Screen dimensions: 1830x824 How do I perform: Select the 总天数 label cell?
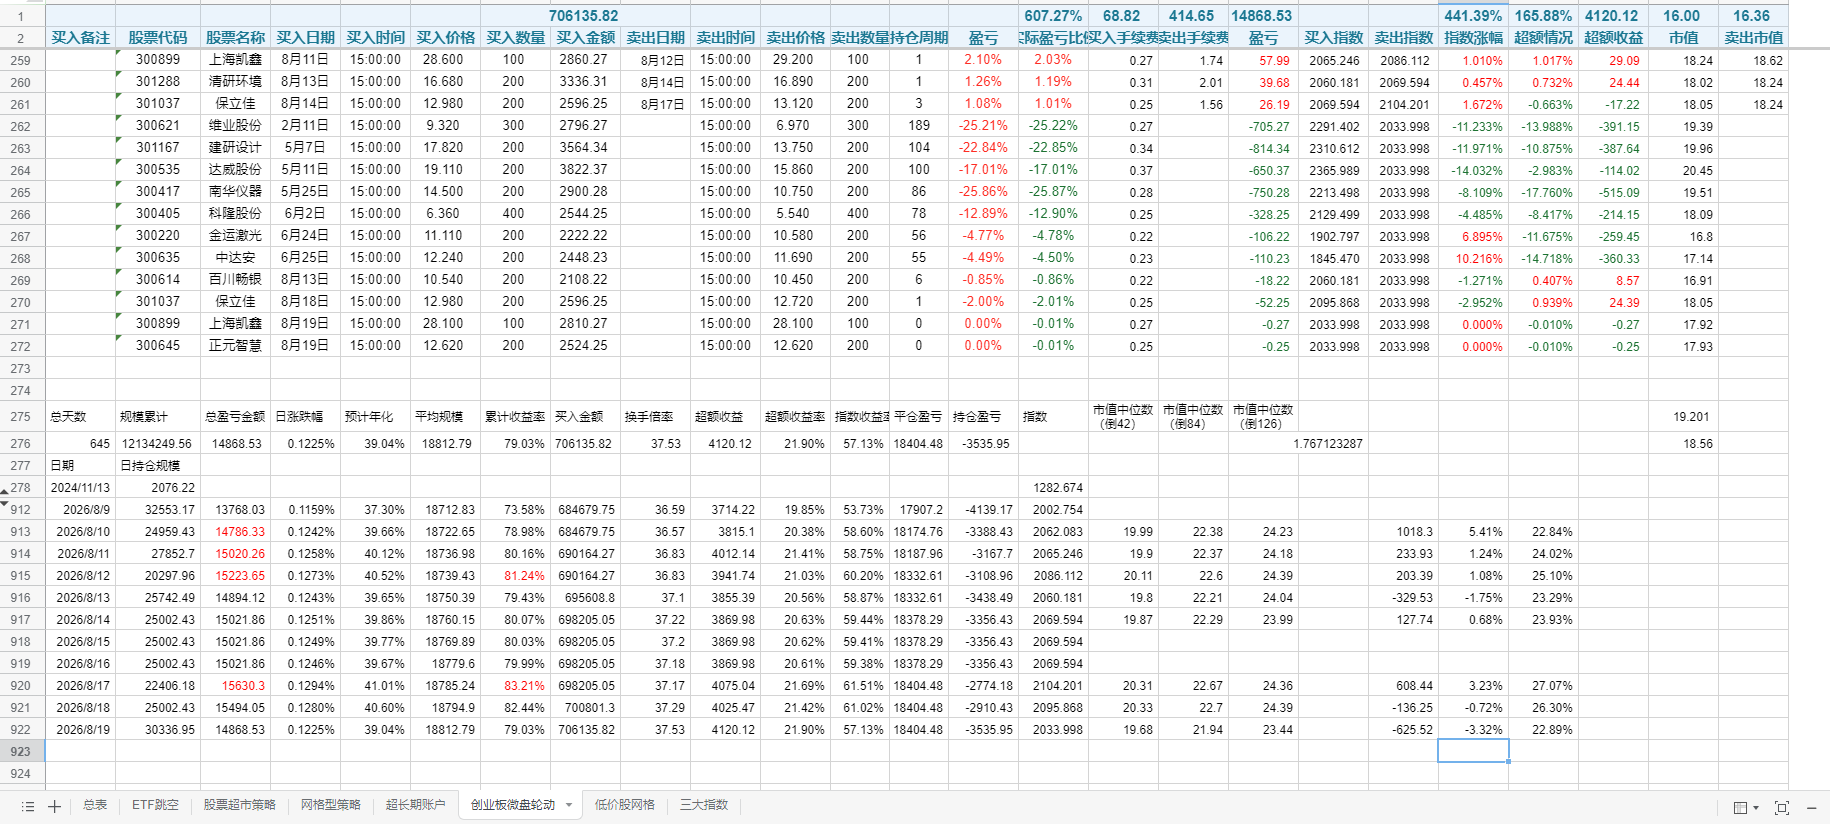[x=81, y=416]
